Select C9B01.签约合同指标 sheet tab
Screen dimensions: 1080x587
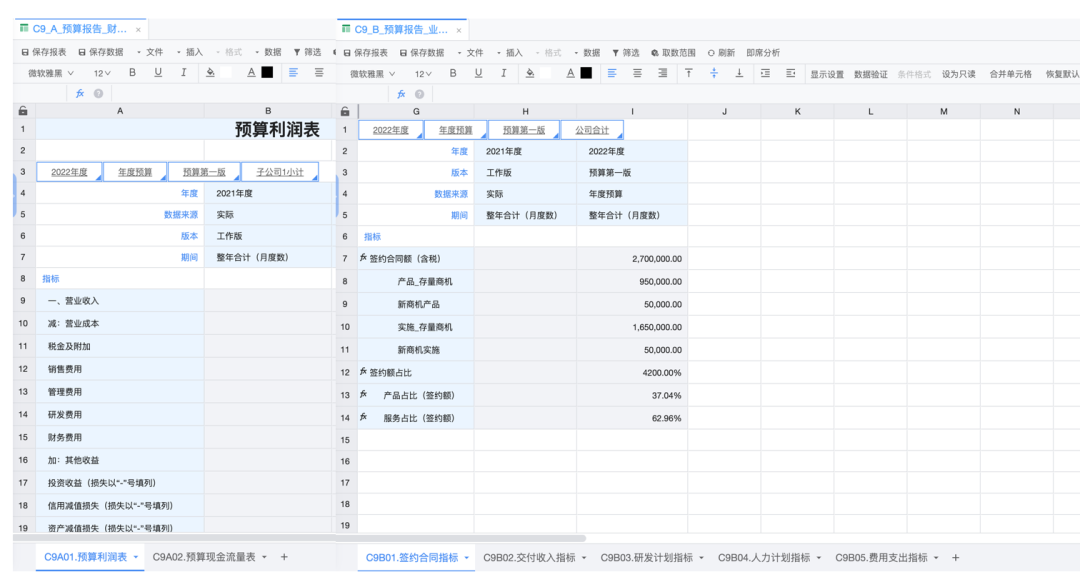(412, 558)
